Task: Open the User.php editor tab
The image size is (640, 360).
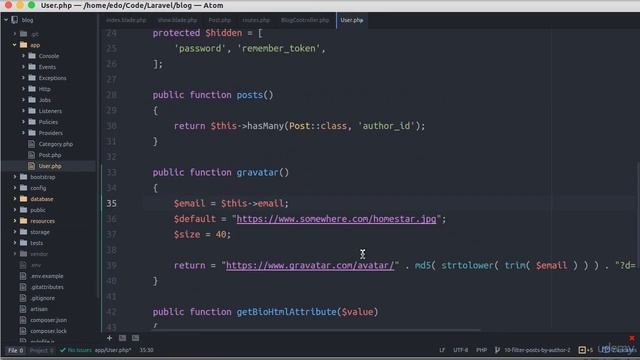Action: [351, 20]
